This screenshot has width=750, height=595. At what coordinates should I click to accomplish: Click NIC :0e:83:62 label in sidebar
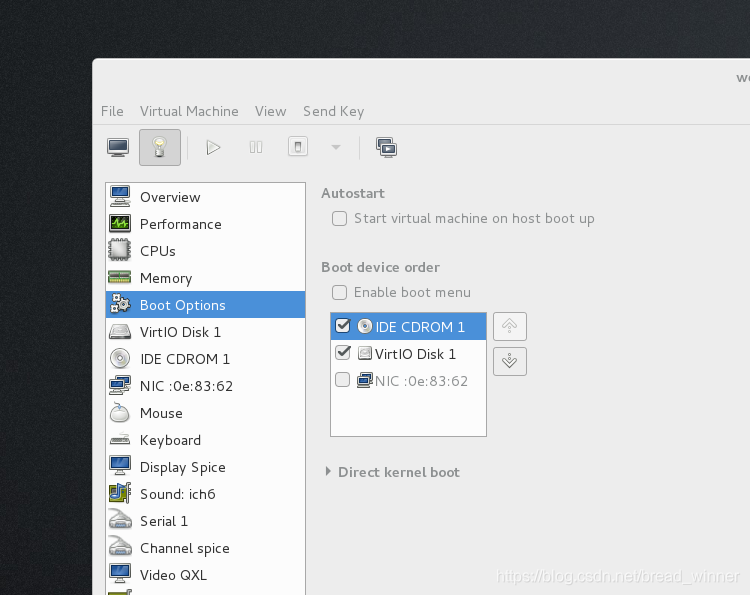point(186,386)
